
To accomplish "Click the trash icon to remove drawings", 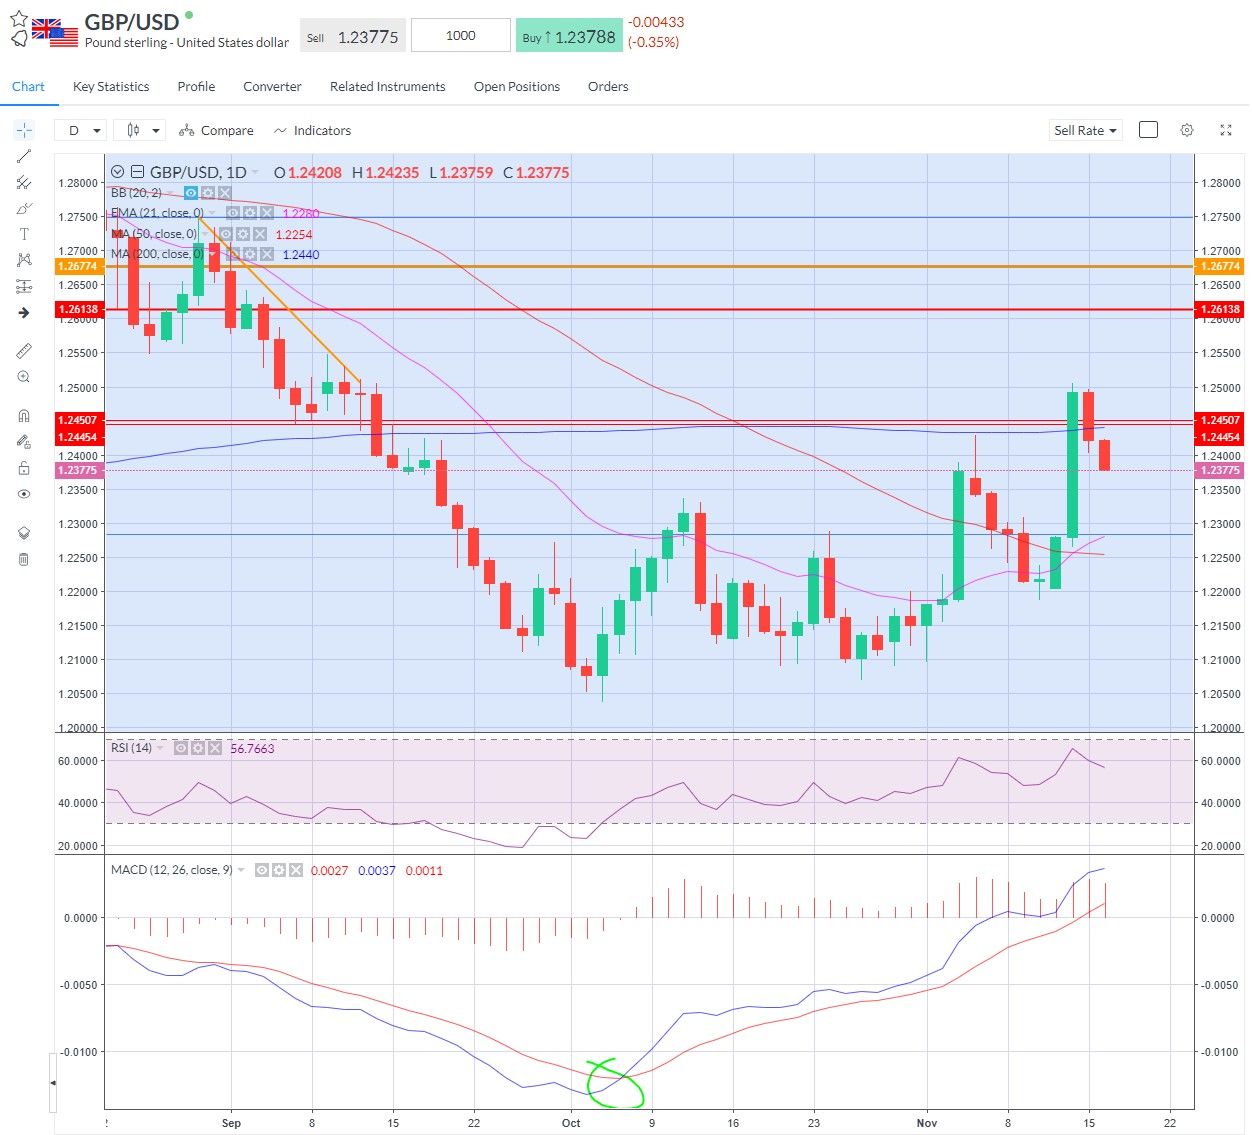I will tap(24, 559).
